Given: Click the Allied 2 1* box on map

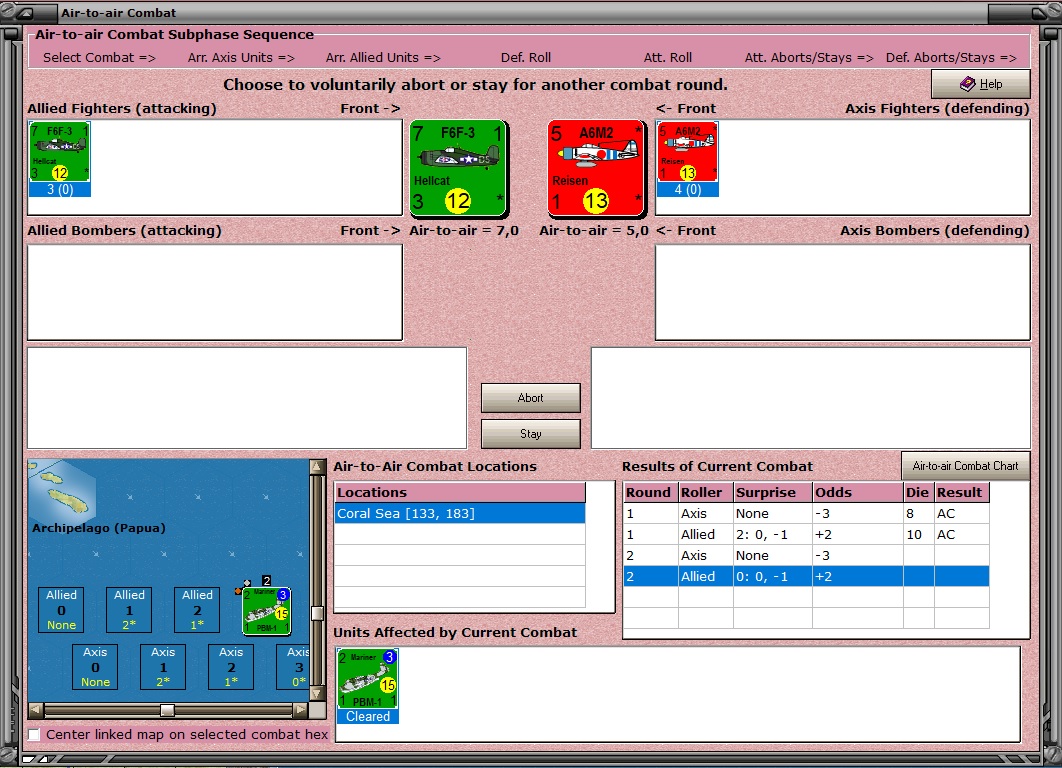Looking at the screenshot, I should pos(197,610).
